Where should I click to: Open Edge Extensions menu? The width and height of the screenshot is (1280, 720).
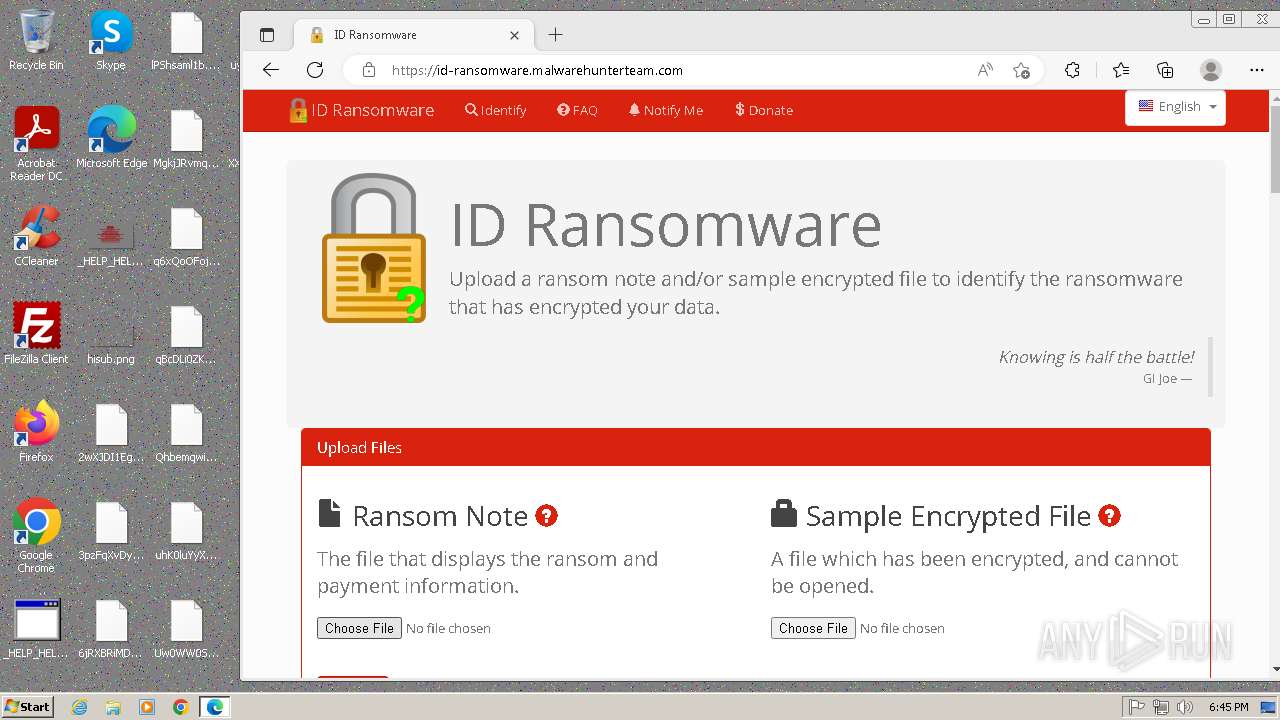pyautogui.click(x=1072, y=70)
